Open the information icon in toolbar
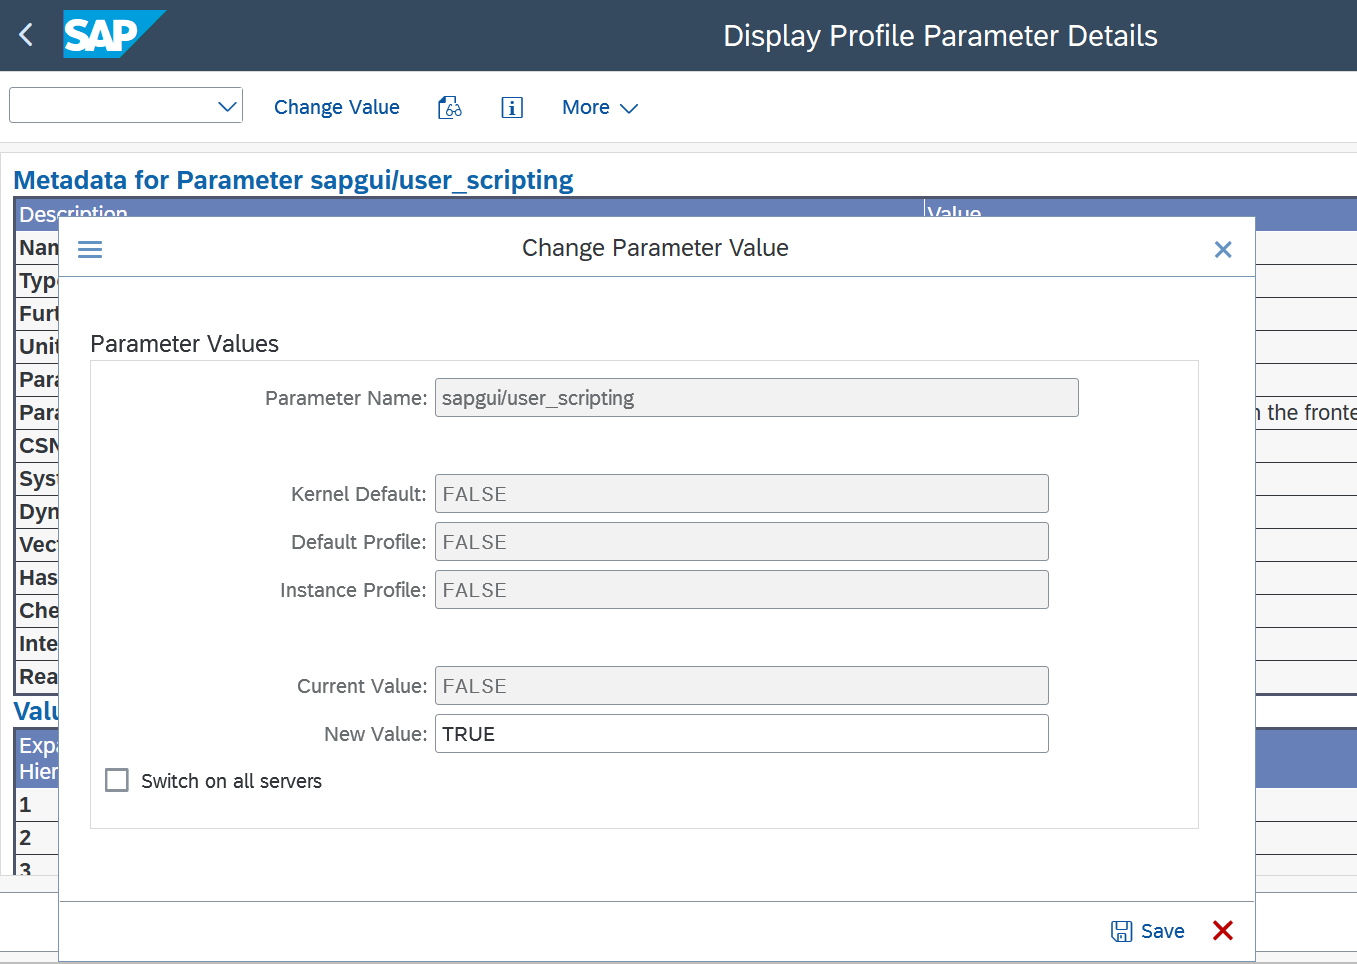 click(512, 108)
